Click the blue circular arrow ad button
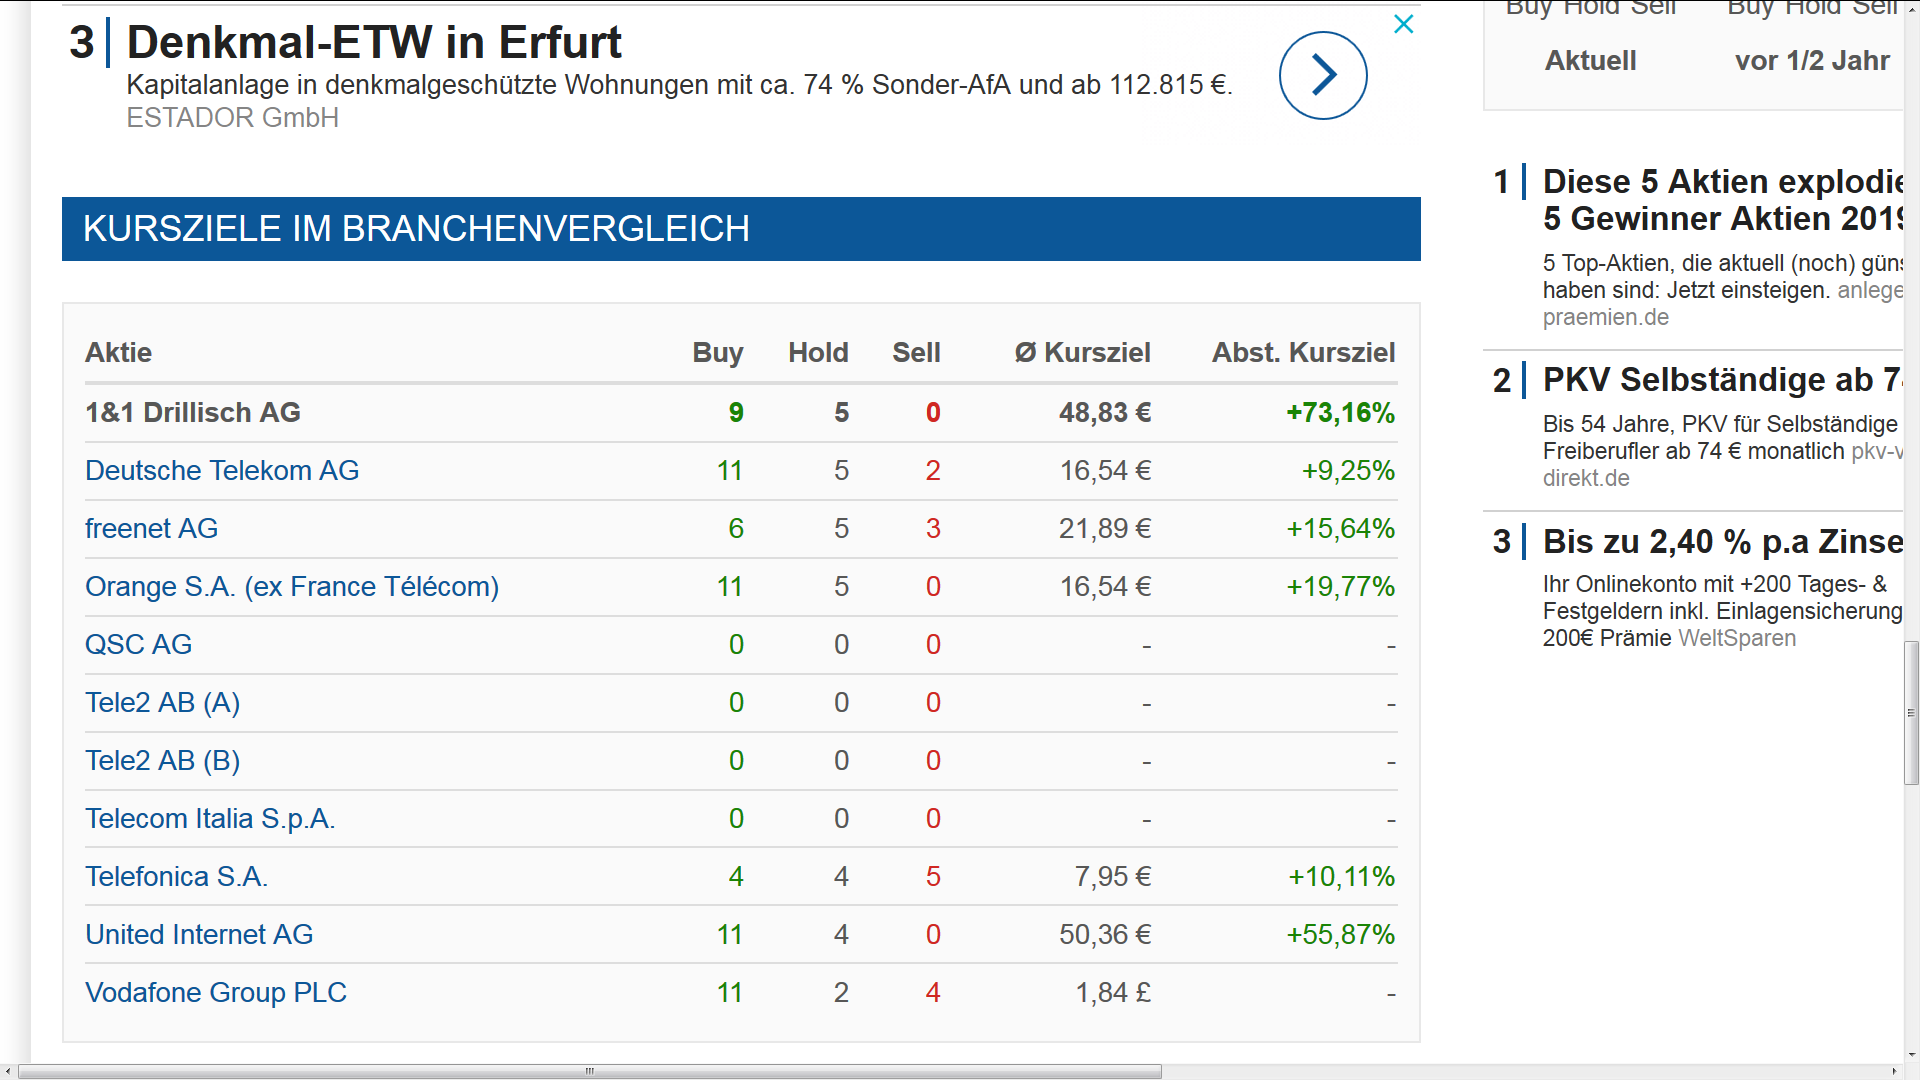This screenshot has width=1920, height=1080. 1322,75
